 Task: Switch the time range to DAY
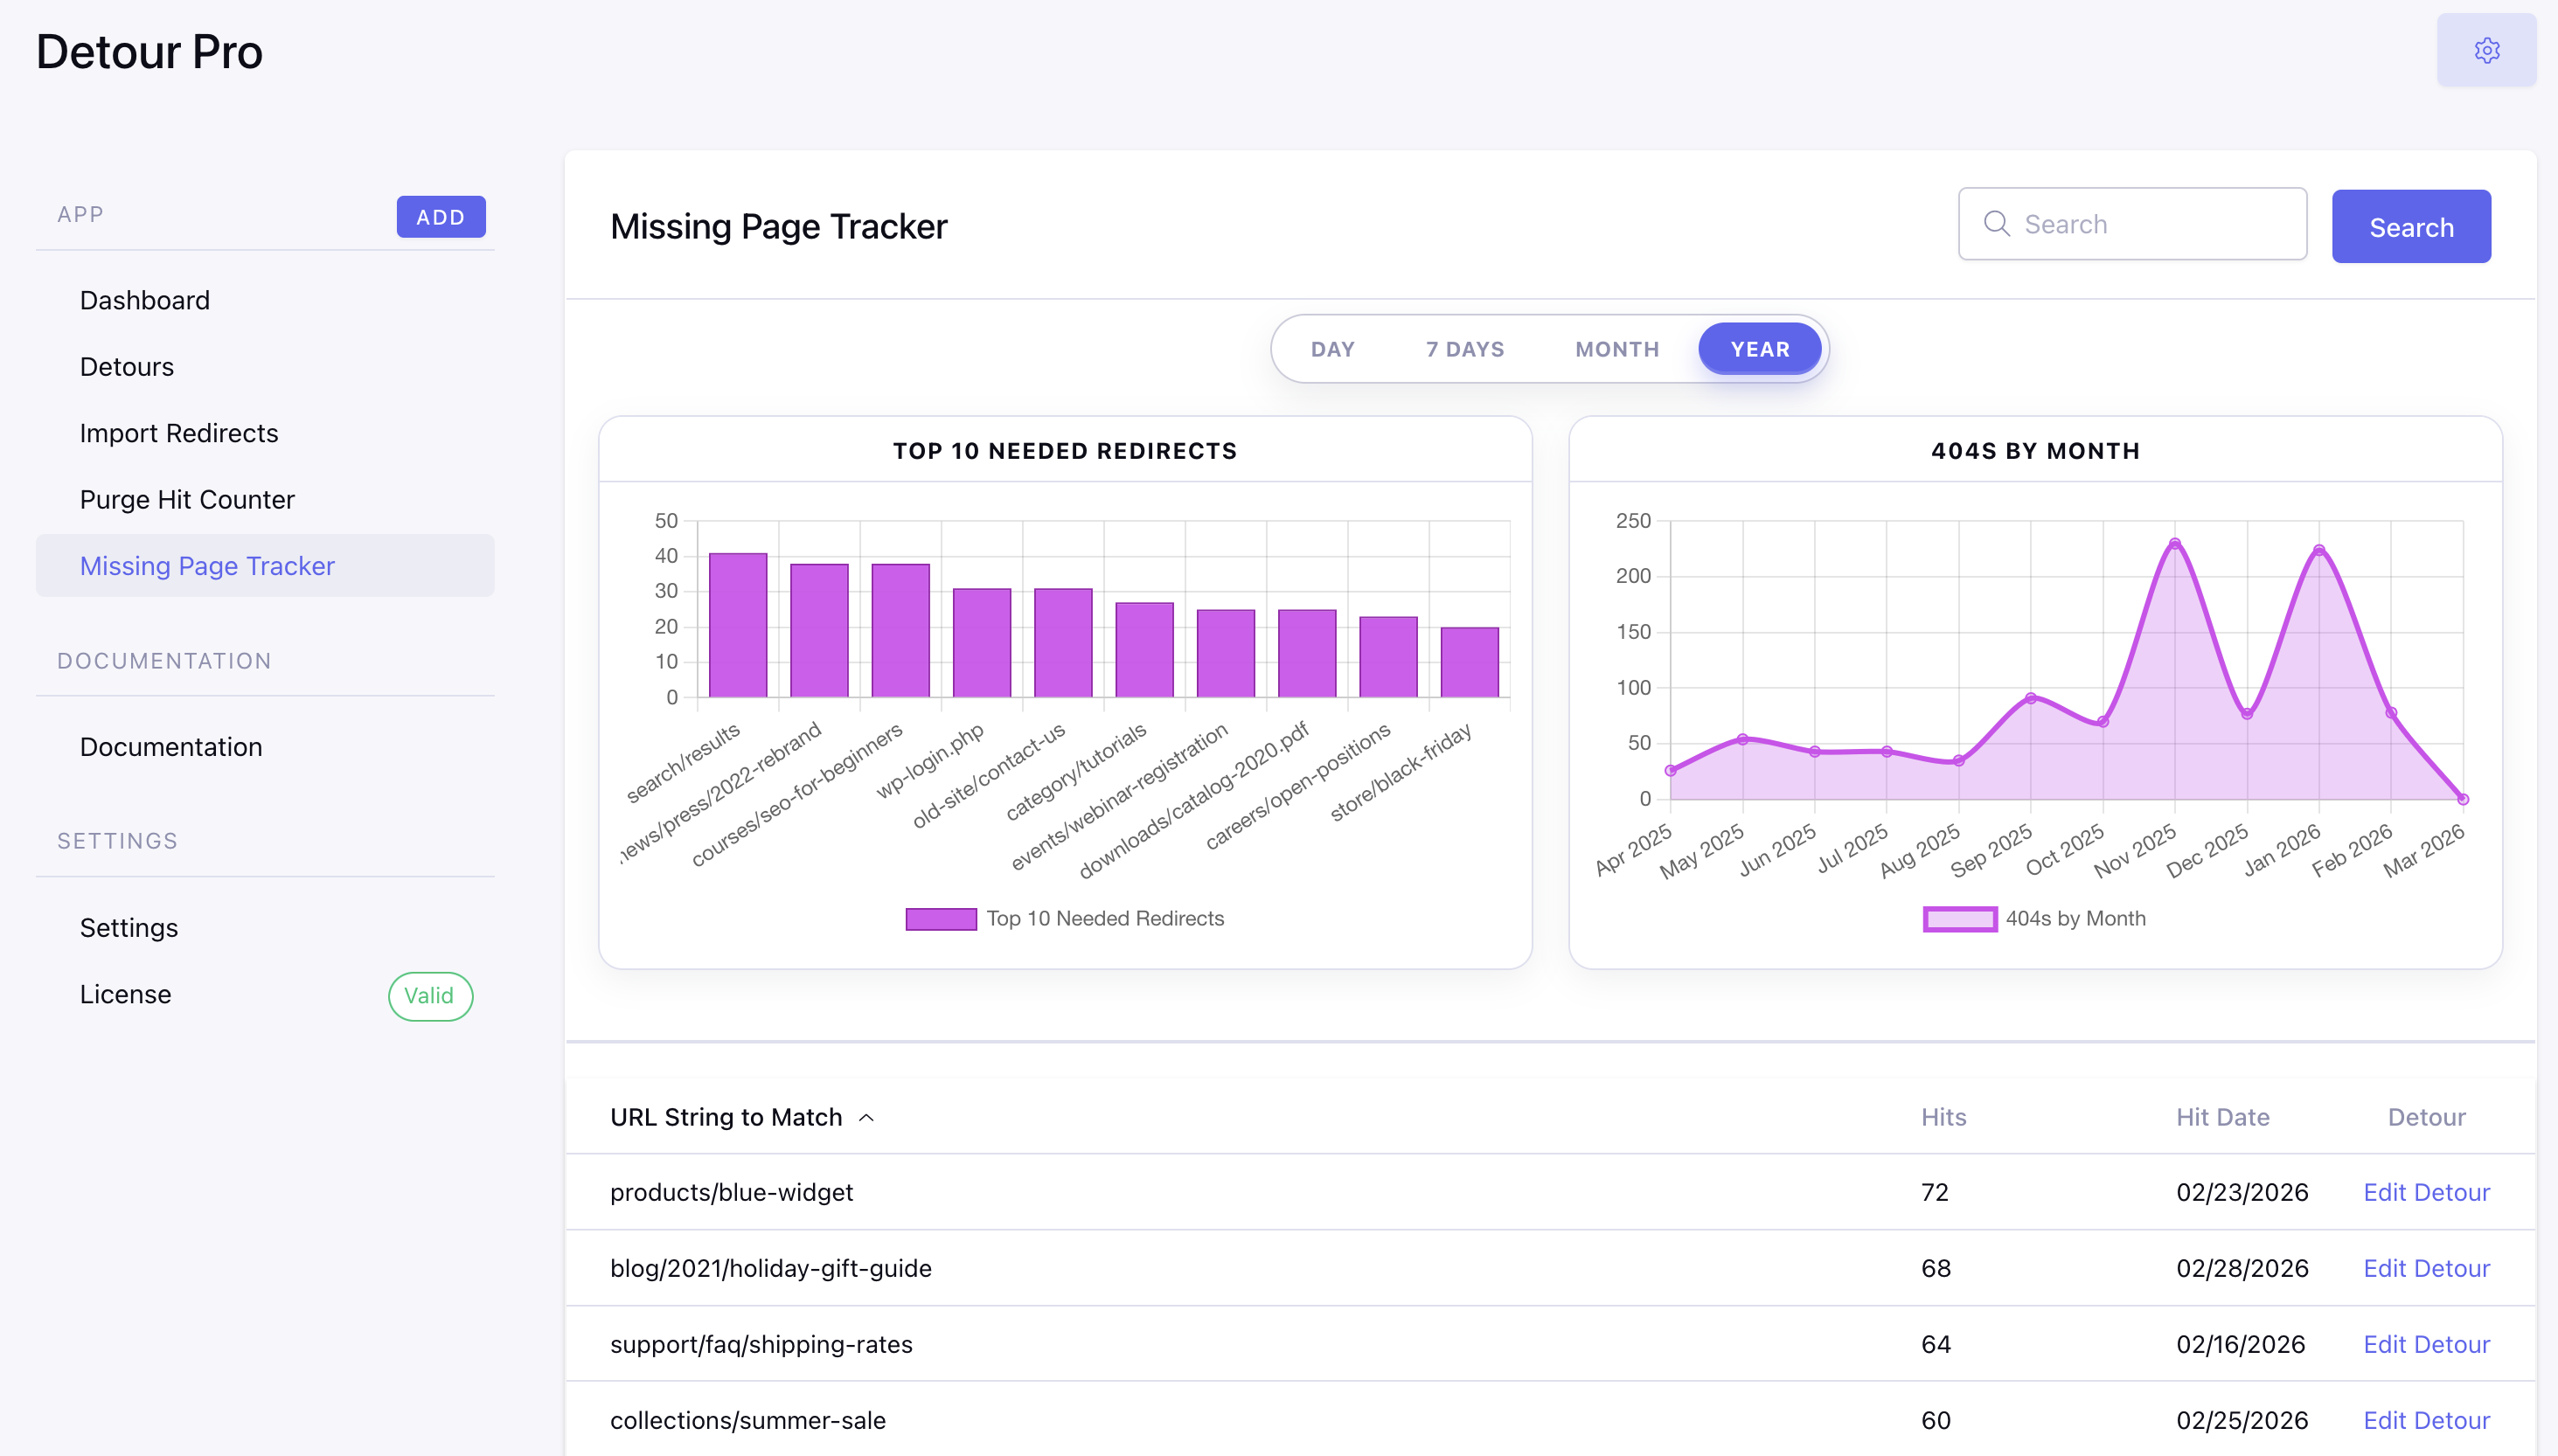[x=1332, y=349]
